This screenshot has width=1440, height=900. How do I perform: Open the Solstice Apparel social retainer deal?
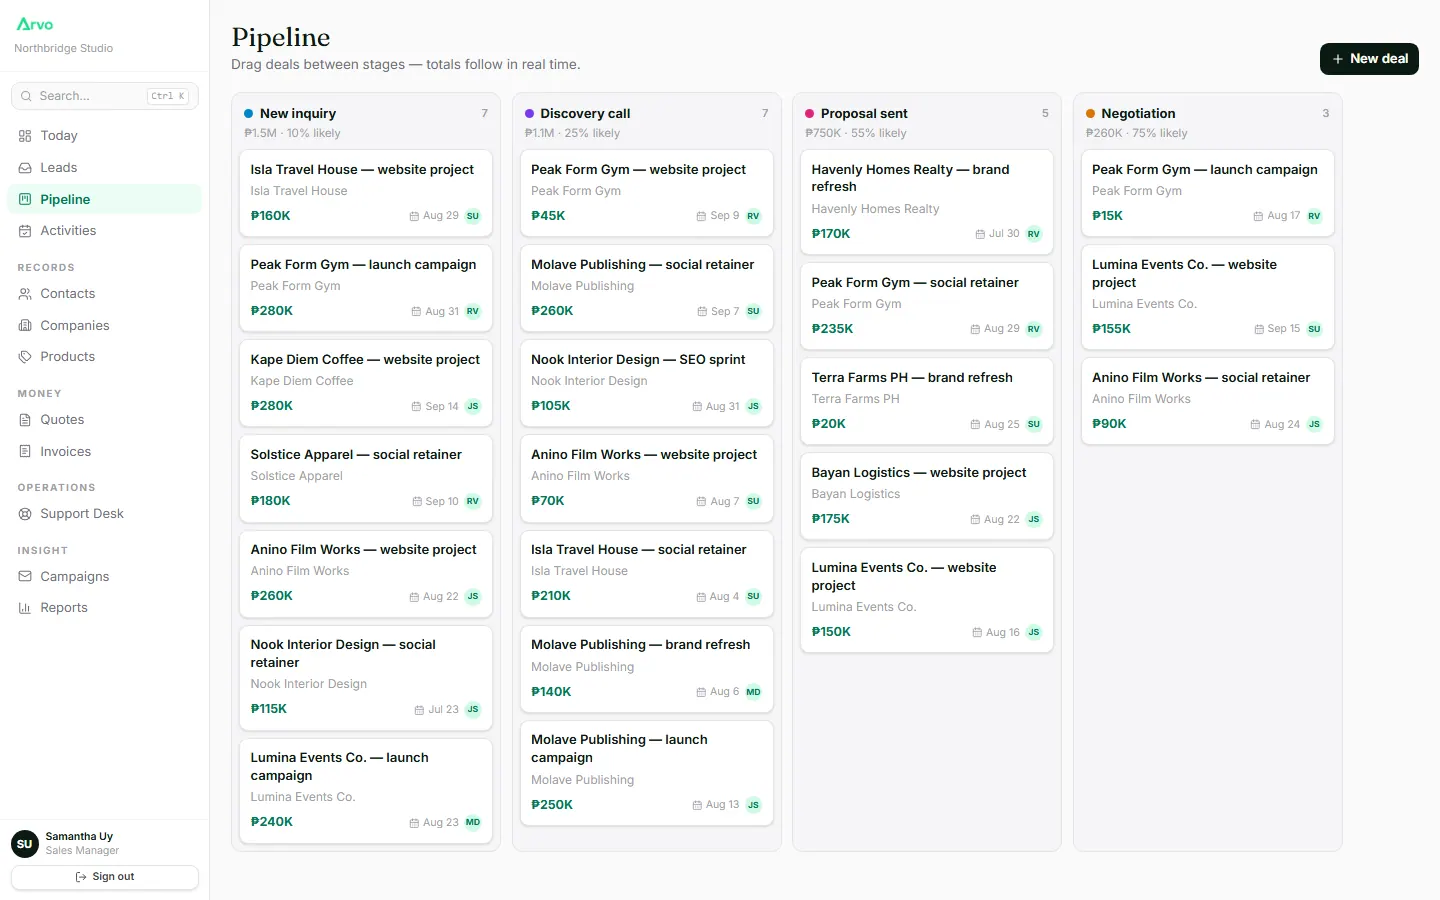click(366, 477)
